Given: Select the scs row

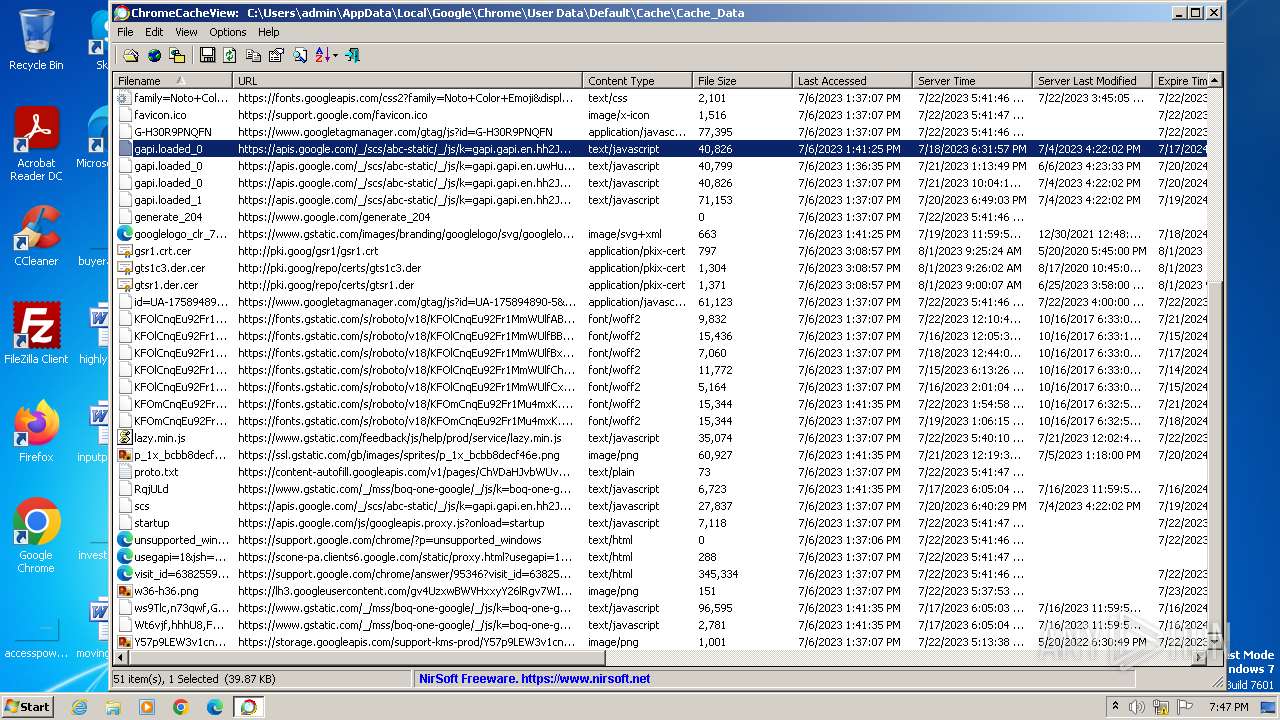Looking at the screenshot, I should click(660, 506).
